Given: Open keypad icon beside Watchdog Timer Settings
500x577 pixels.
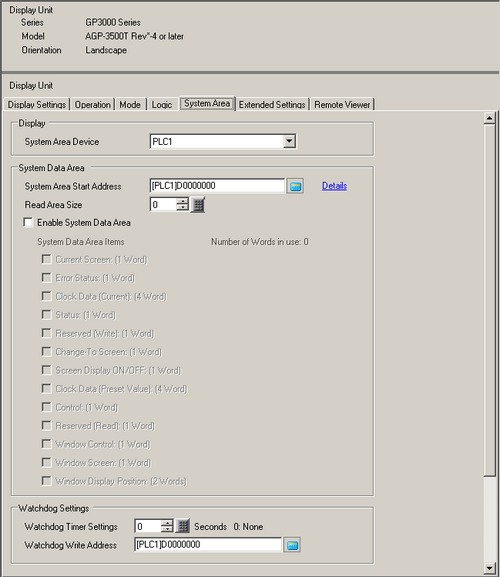Looking at the screenshot, I should [x=182, y=527].
